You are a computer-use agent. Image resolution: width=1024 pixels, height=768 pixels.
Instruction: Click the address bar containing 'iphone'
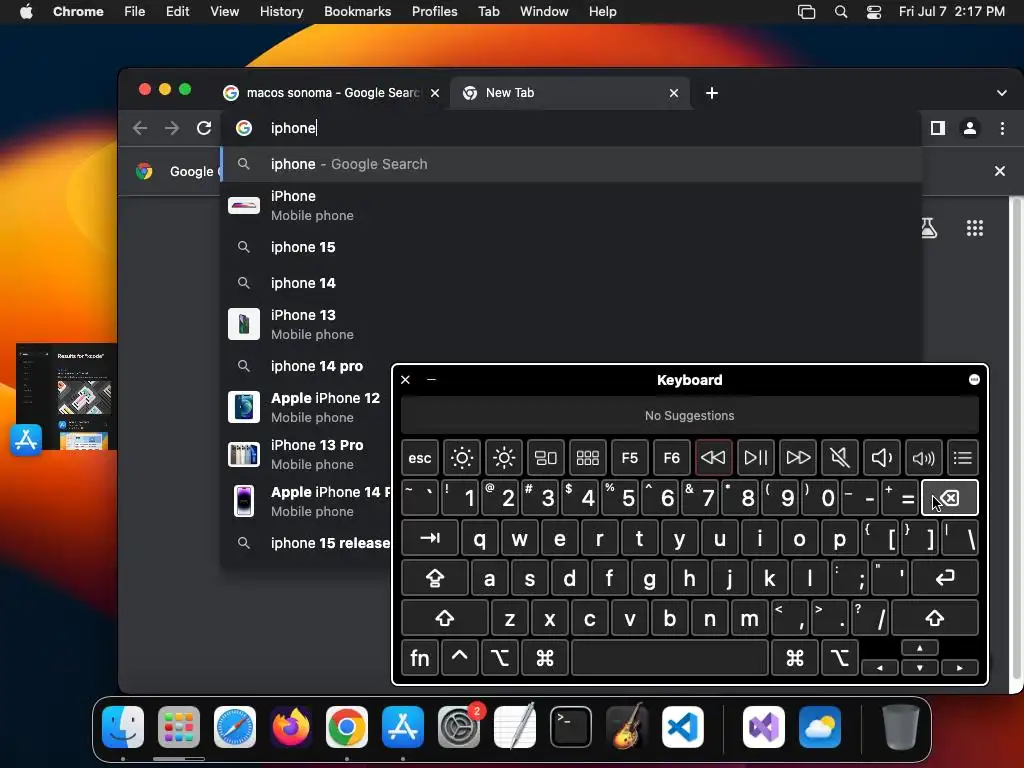(571, 128)
